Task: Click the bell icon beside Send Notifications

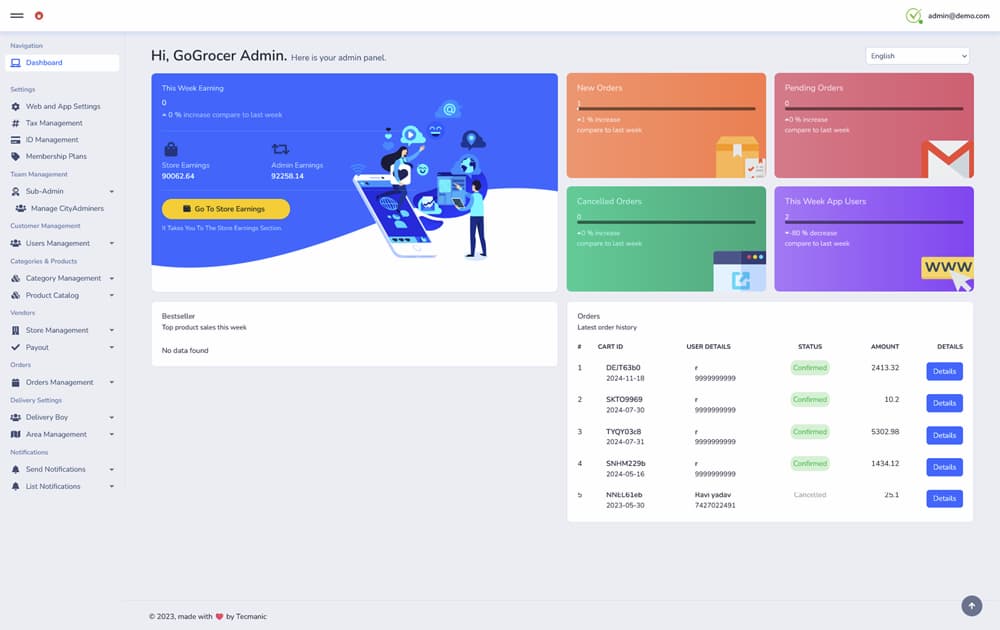Action: 15,469
